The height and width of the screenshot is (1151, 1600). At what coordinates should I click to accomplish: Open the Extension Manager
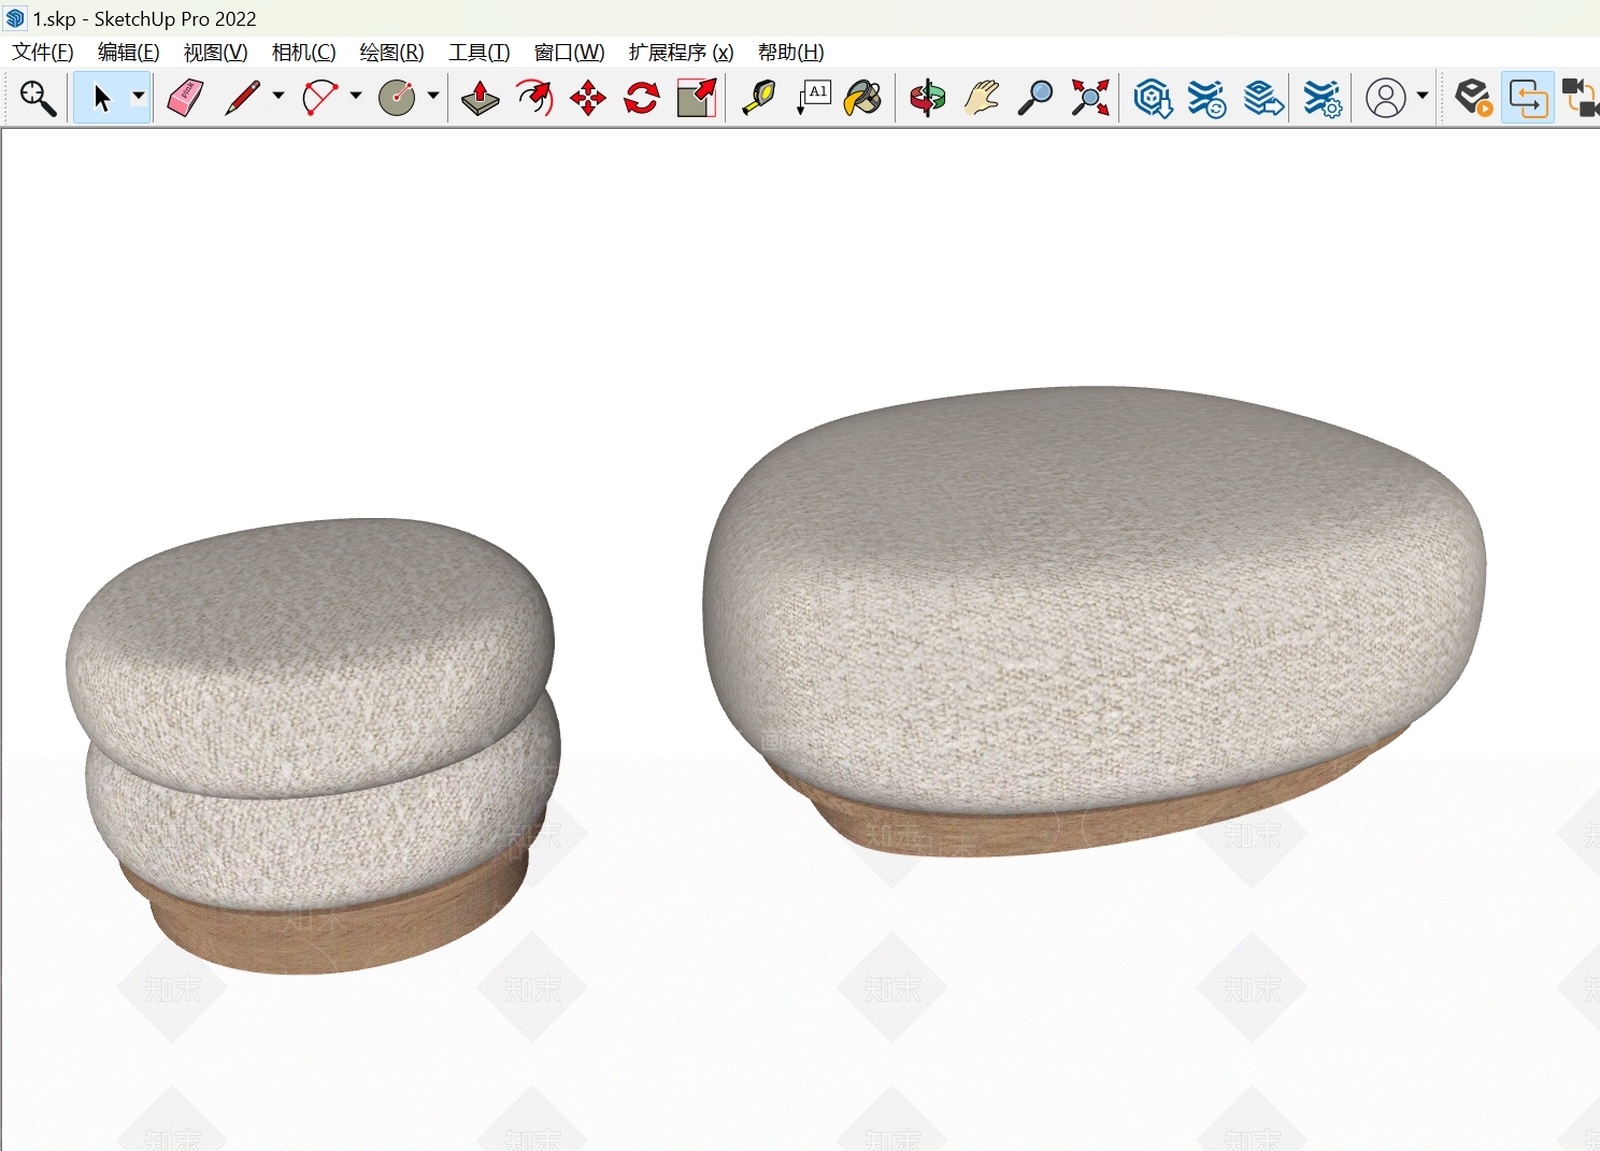1322,98
